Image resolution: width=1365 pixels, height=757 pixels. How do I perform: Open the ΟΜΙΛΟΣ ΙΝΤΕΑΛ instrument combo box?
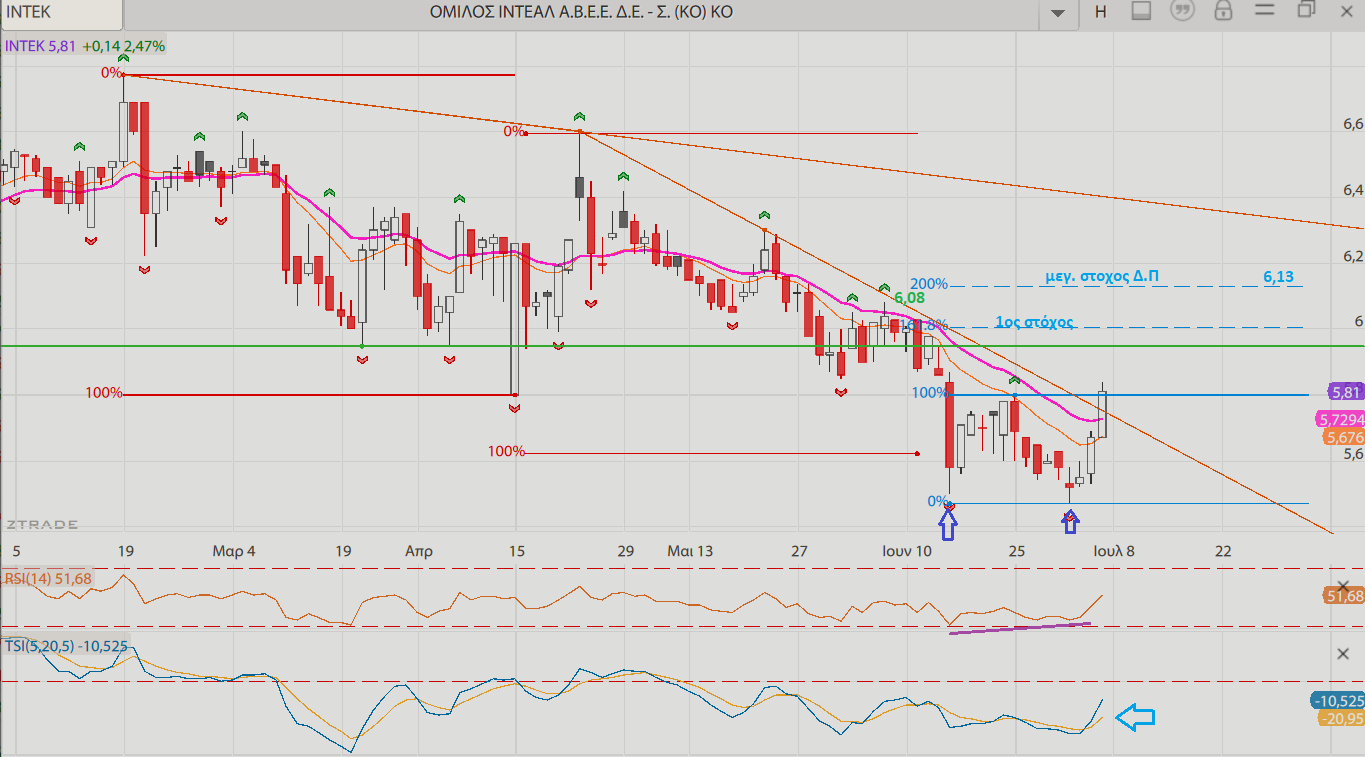click(x=600, y=13)
